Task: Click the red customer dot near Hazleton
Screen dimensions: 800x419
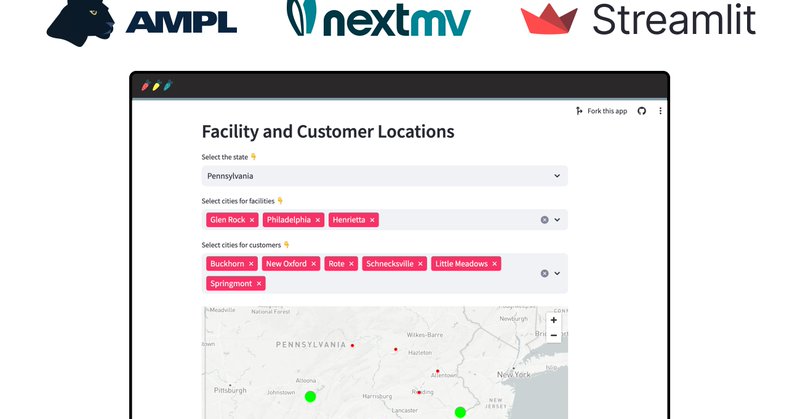Action: click(395, 350)
